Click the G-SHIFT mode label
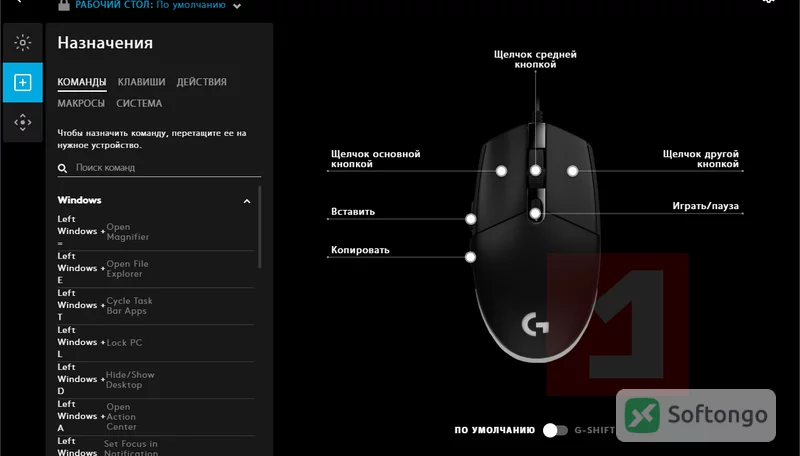The height and width of the screenshot is (456, 800). [x=594, y=430]
